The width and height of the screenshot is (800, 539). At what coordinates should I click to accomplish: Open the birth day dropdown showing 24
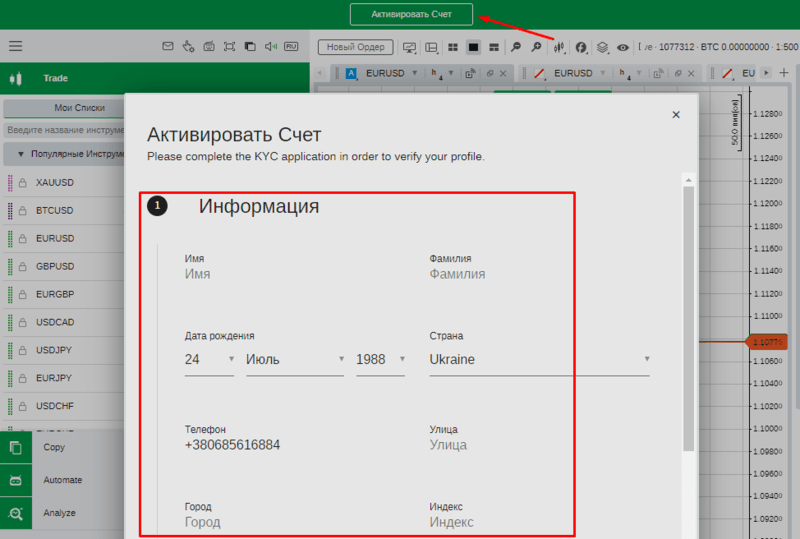pos(209,360)
